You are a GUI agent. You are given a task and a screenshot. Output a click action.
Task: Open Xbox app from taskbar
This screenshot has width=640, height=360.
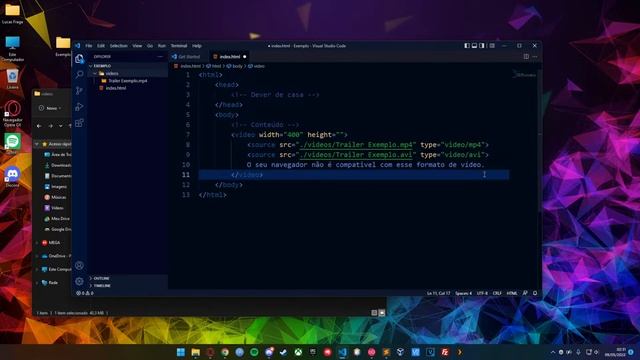coord(298,352)
